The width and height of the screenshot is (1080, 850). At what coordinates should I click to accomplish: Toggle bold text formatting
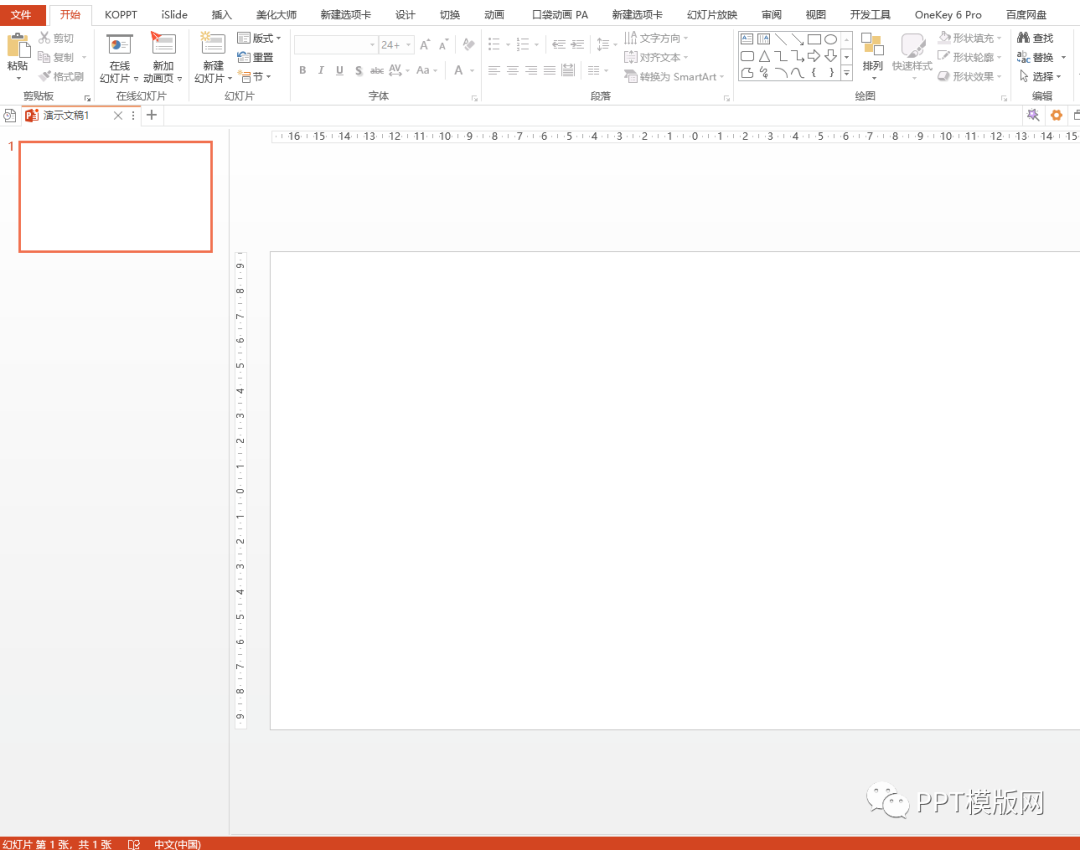pyautogui.click(x=303, y=70)
